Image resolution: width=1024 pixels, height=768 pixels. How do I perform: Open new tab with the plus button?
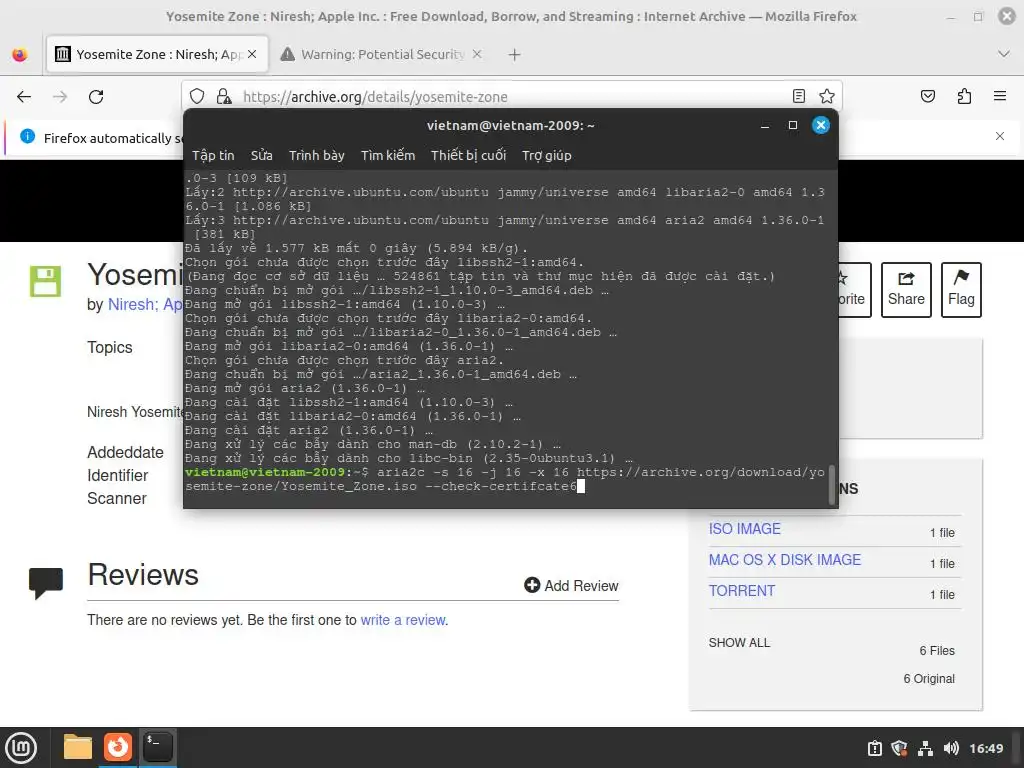point(515,55)
